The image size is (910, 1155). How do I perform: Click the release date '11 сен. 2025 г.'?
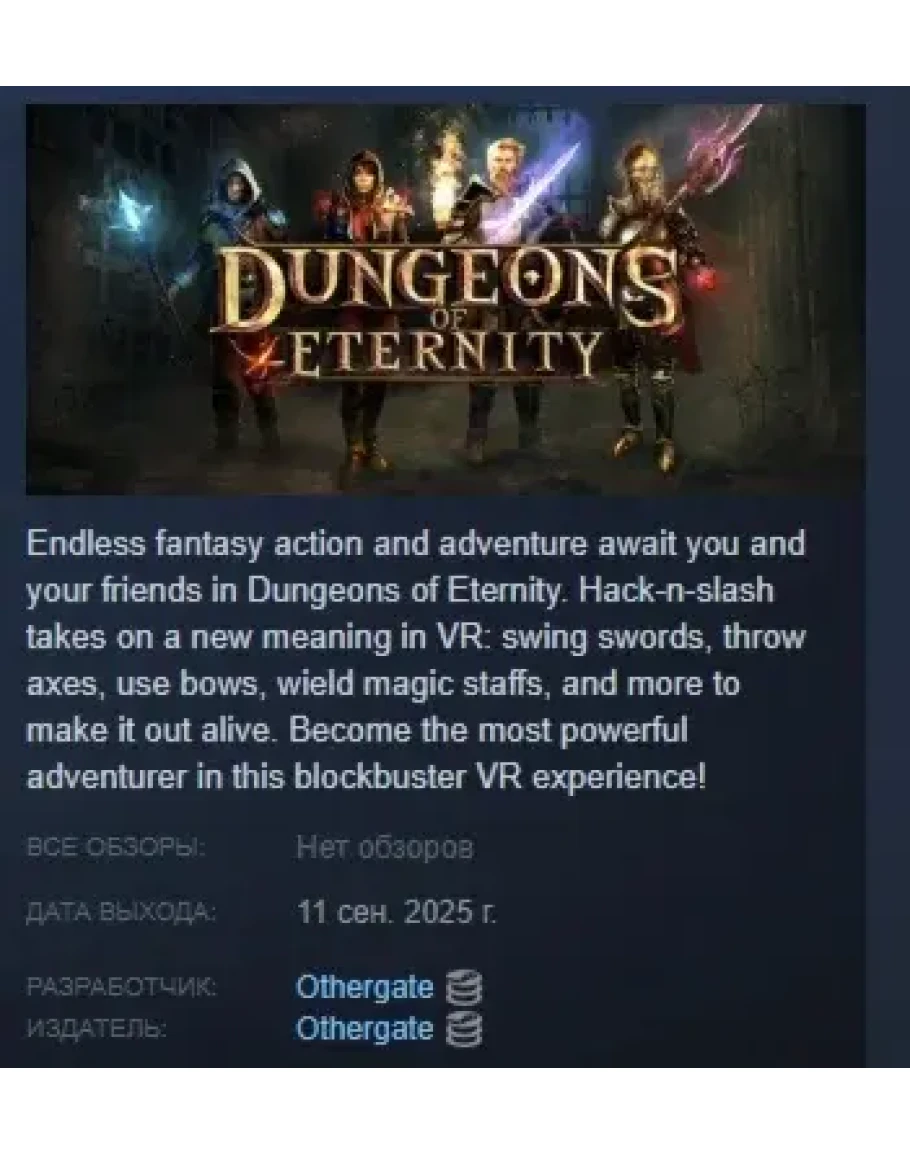[396, 912]
